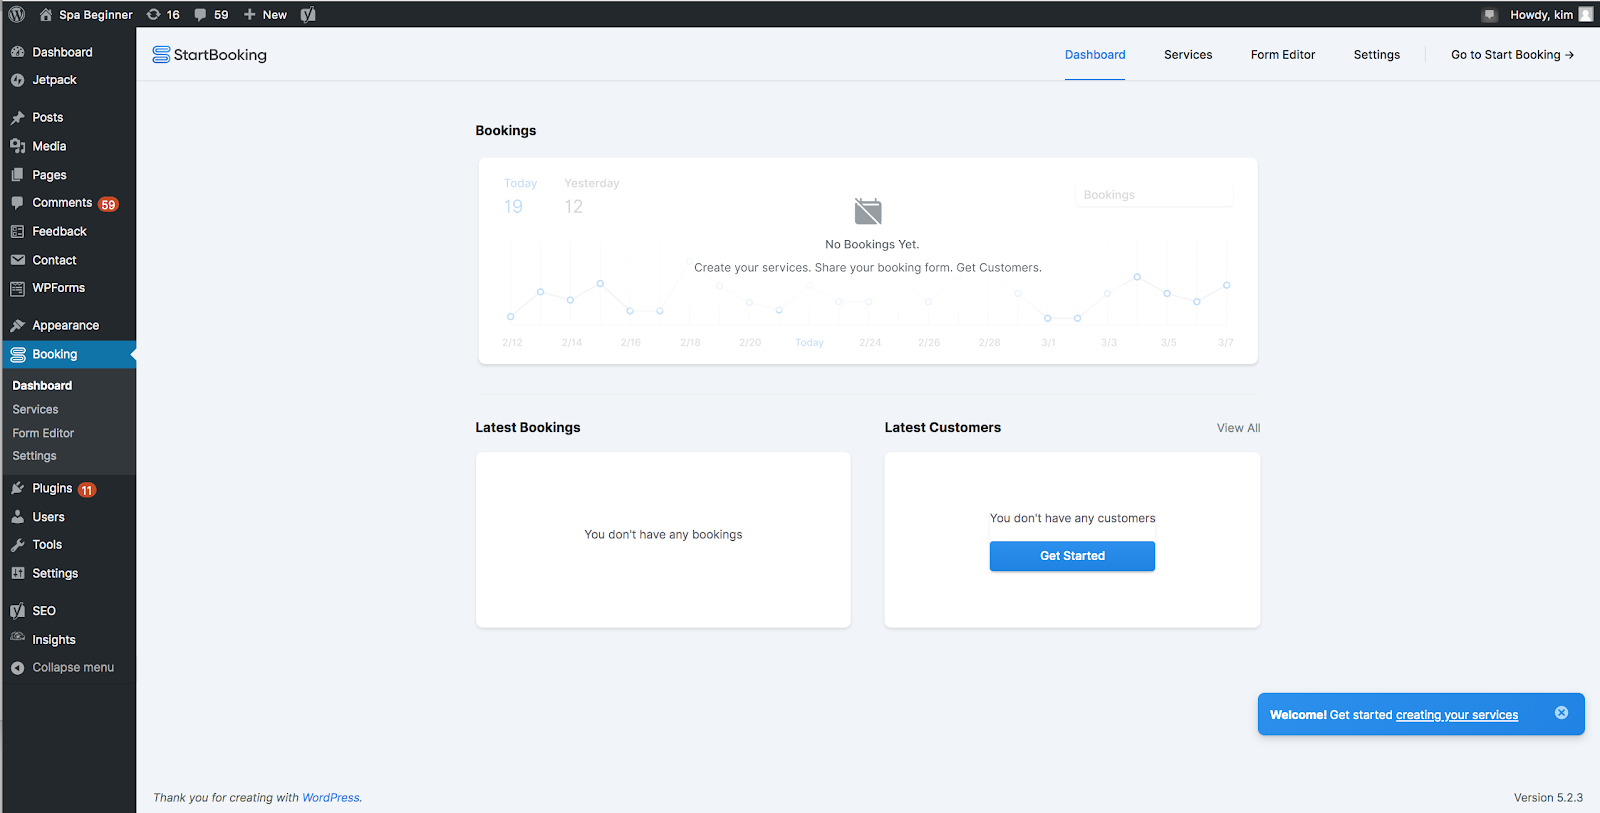Click the user avatar in admin bar
Image resolution: width=1600 pixels, height=813 pixels.
pyautogui.click(x=1585, y=14)
